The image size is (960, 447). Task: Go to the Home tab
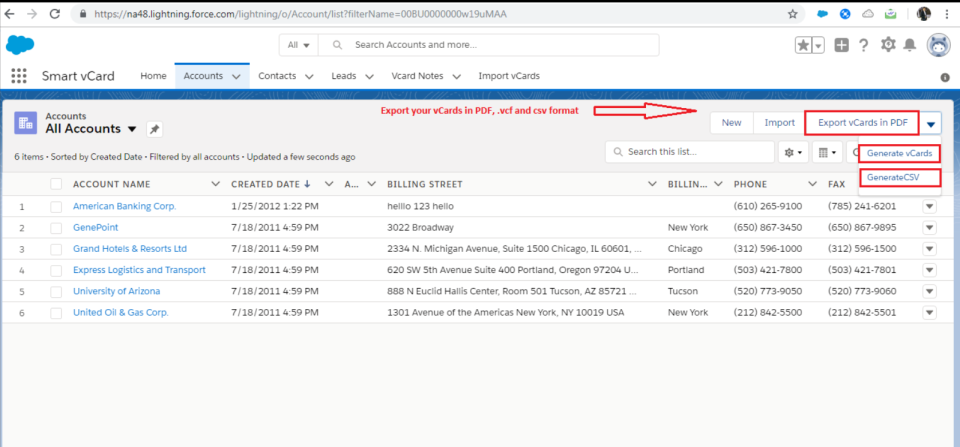click(x=153, y=76)
